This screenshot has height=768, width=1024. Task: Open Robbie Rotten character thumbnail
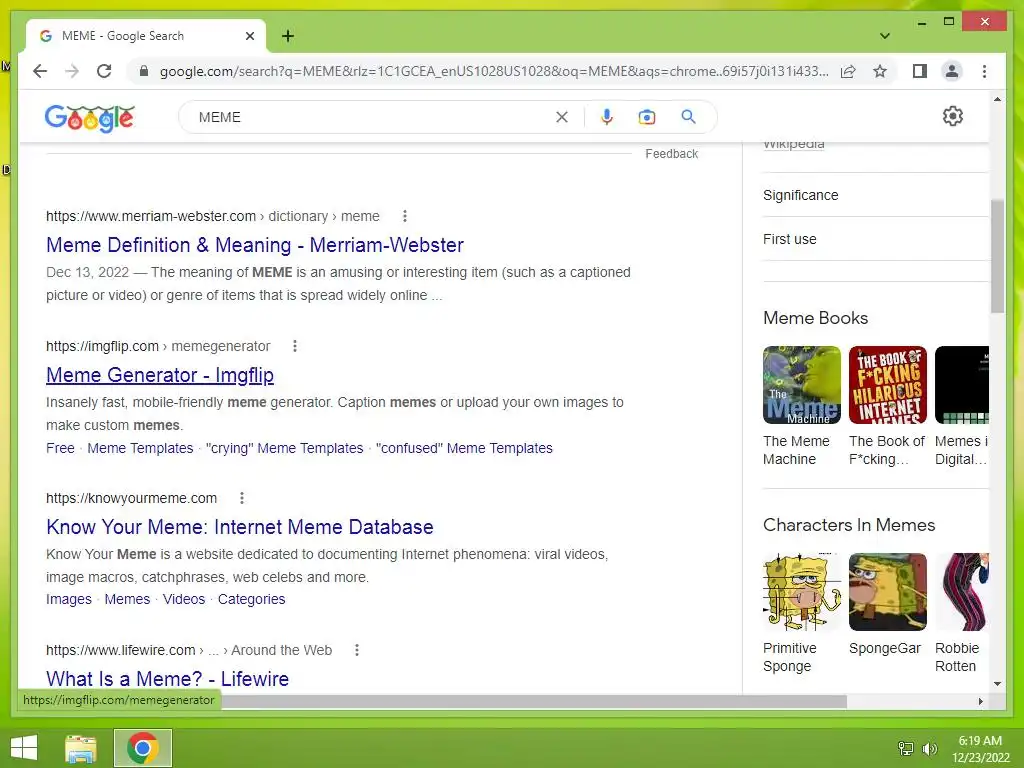coord(962,592)
